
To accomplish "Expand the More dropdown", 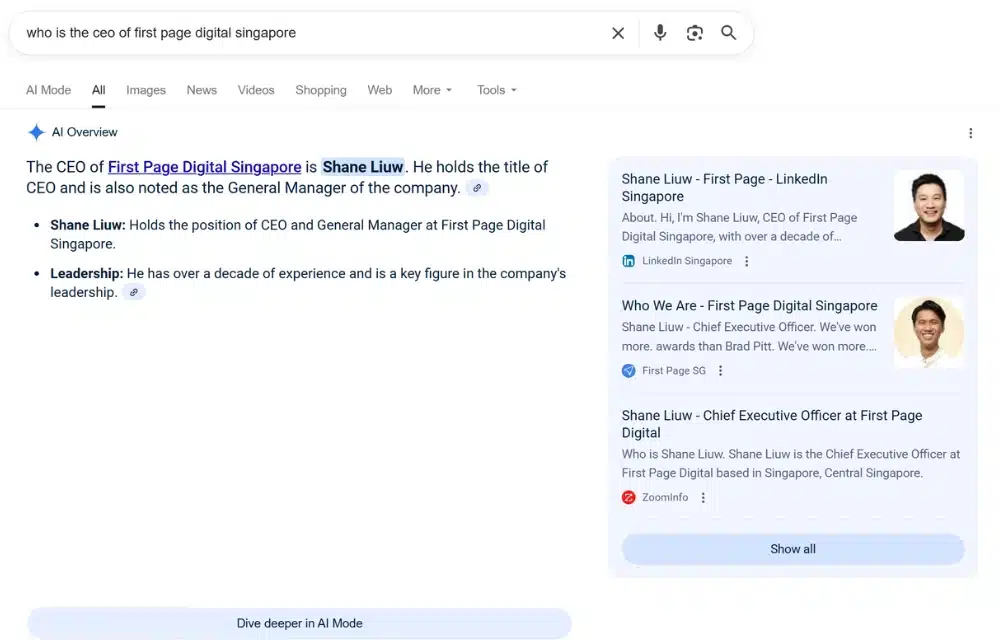I will tap(432, 90).
